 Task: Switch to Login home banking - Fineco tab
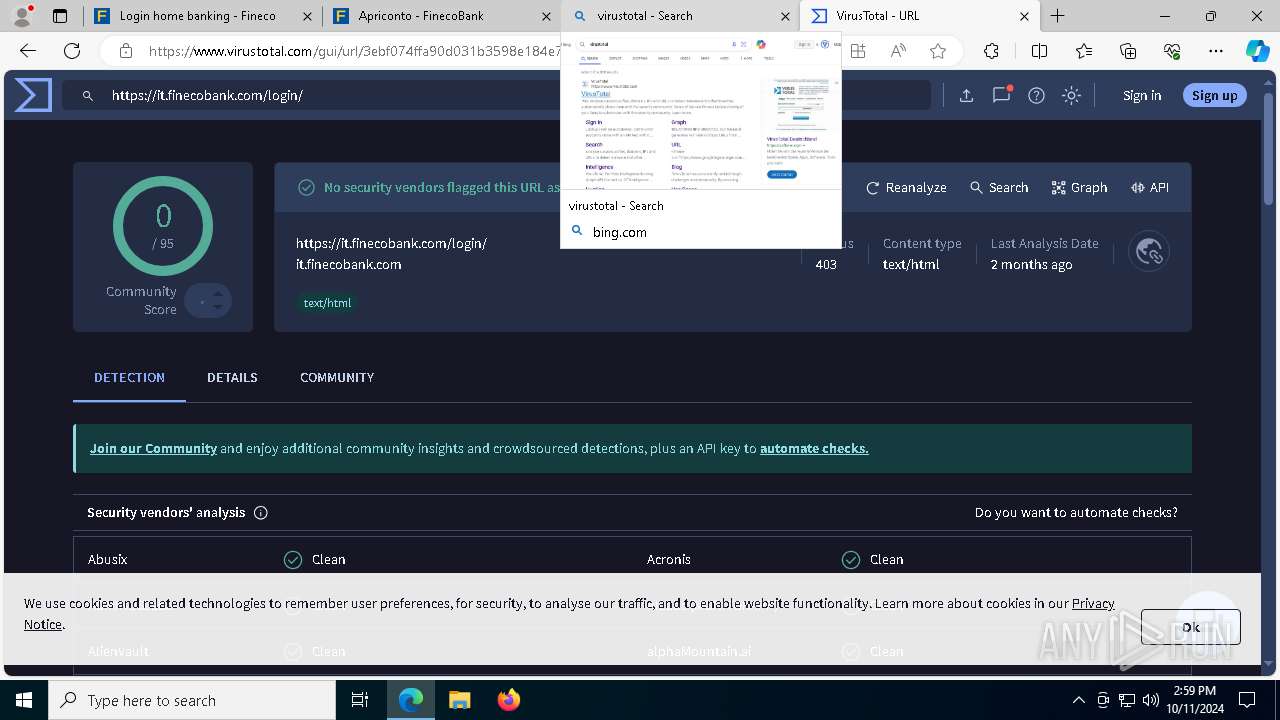click(203, 16)
